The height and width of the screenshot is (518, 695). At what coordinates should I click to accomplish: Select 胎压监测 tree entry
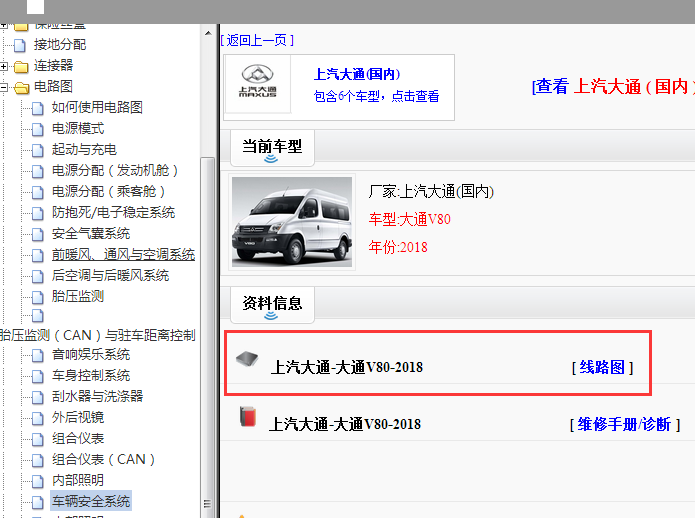pyautogui.click(x=78, y=296)
